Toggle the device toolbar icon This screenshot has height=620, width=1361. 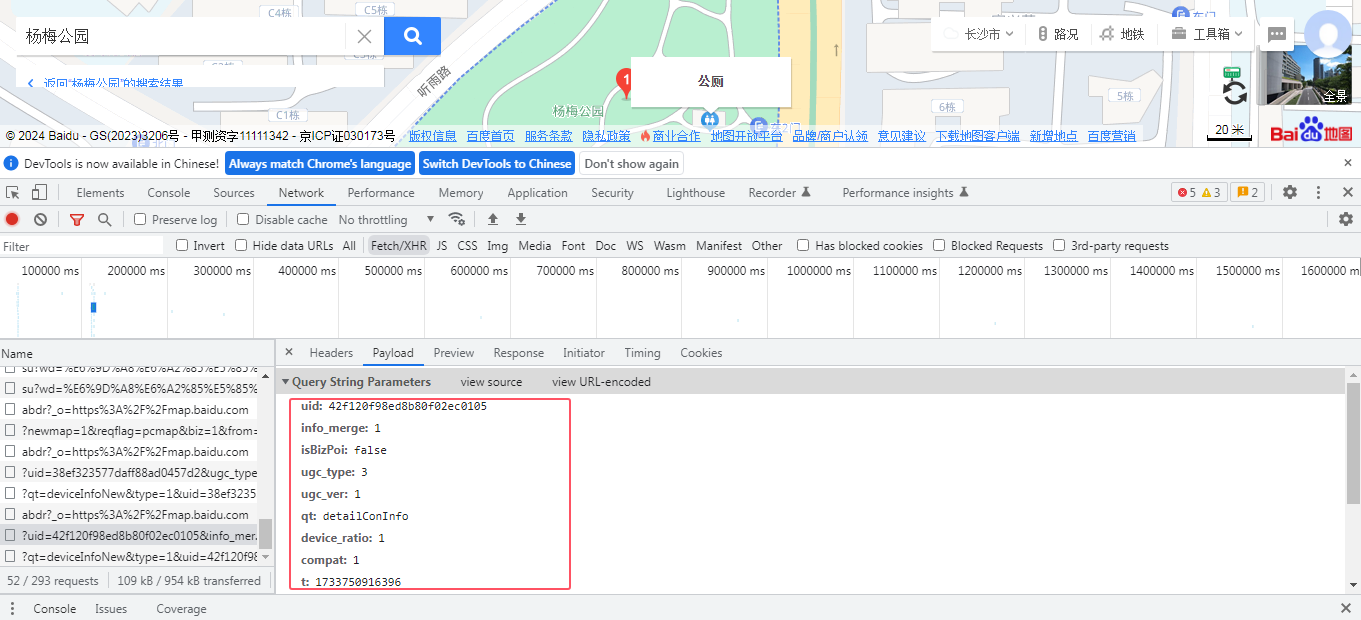[x=39, y=193]
